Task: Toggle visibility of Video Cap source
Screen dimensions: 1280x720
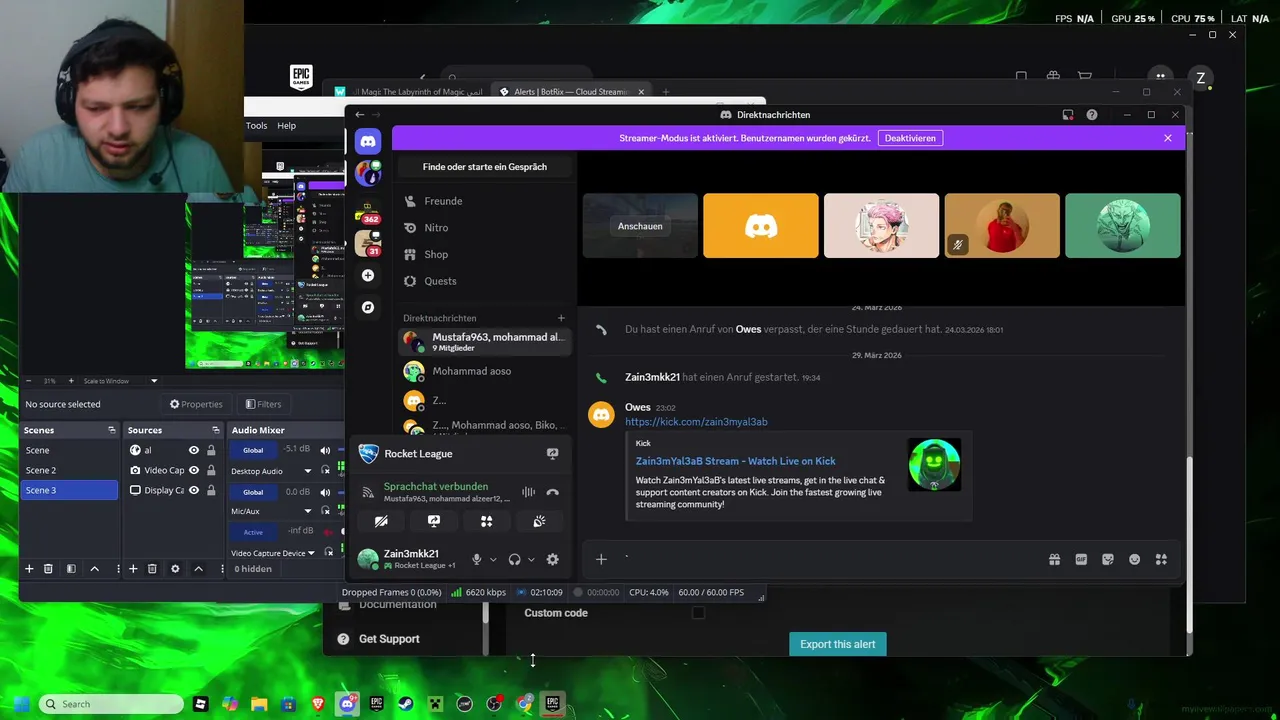Action: (x=194, y=470)
